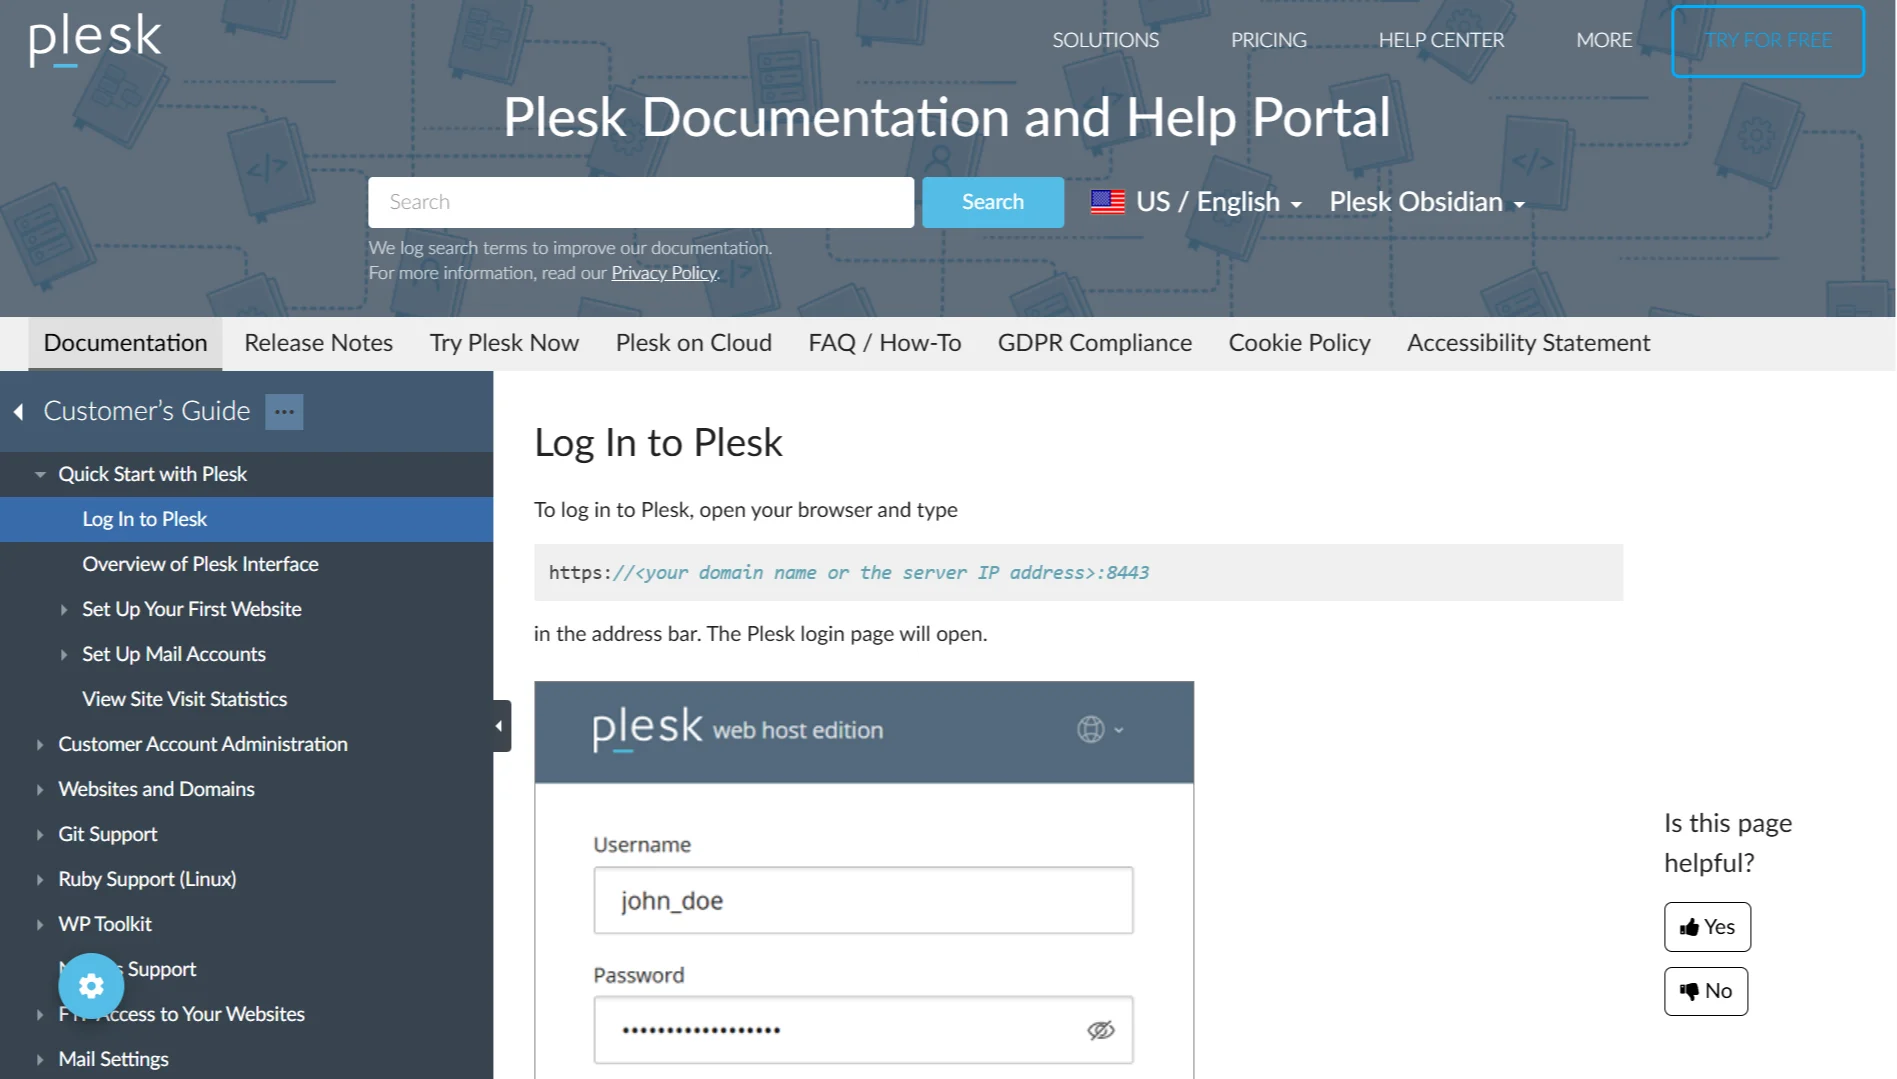Expand Websites and Domains
Screen dimensions: 1897x1079
pos(40,789)
